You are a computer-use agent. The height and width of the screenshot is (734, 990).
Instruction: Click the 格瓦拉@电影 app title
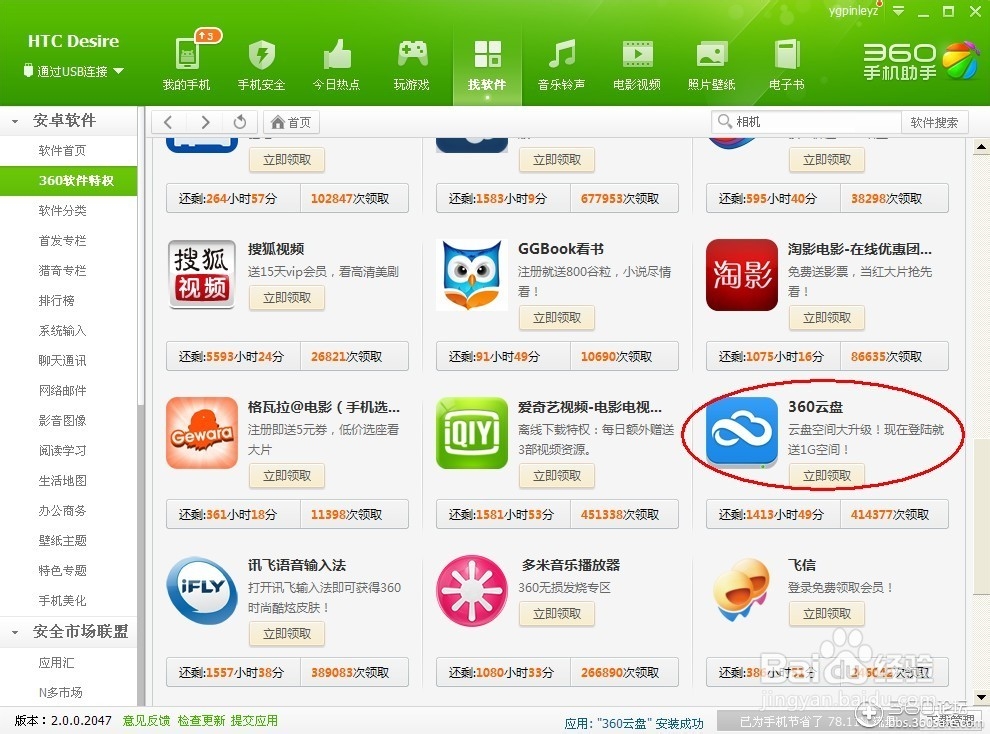click(324, 407)
